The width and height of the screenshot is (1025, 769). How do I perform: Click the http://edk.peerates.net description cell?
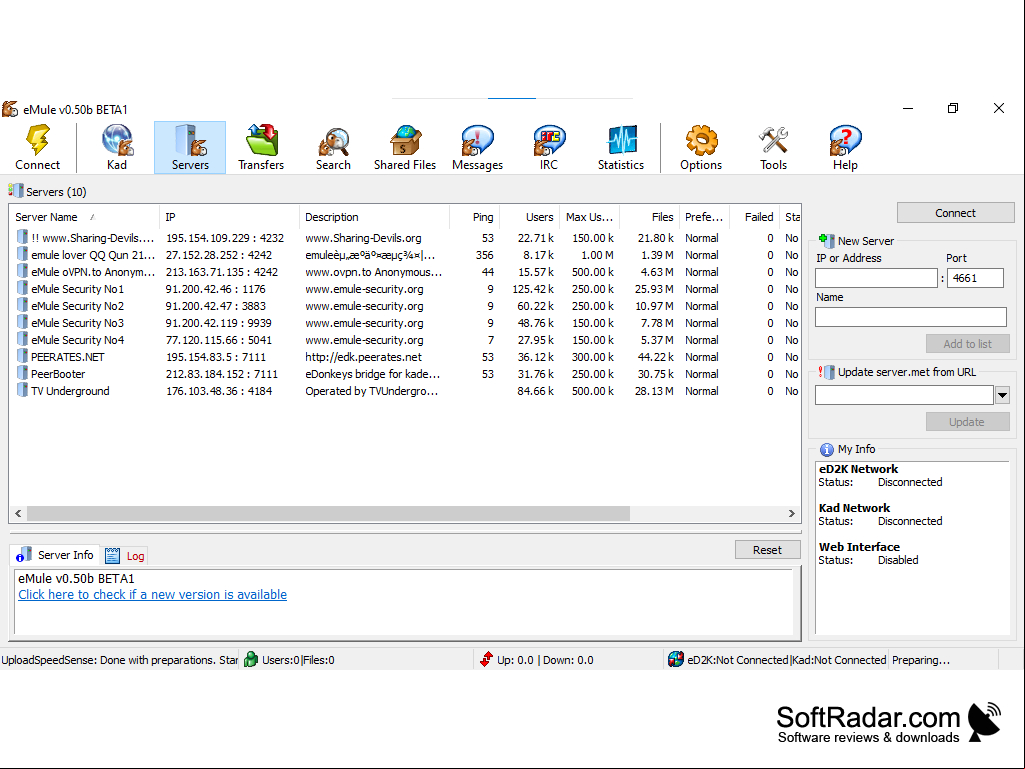363,357
